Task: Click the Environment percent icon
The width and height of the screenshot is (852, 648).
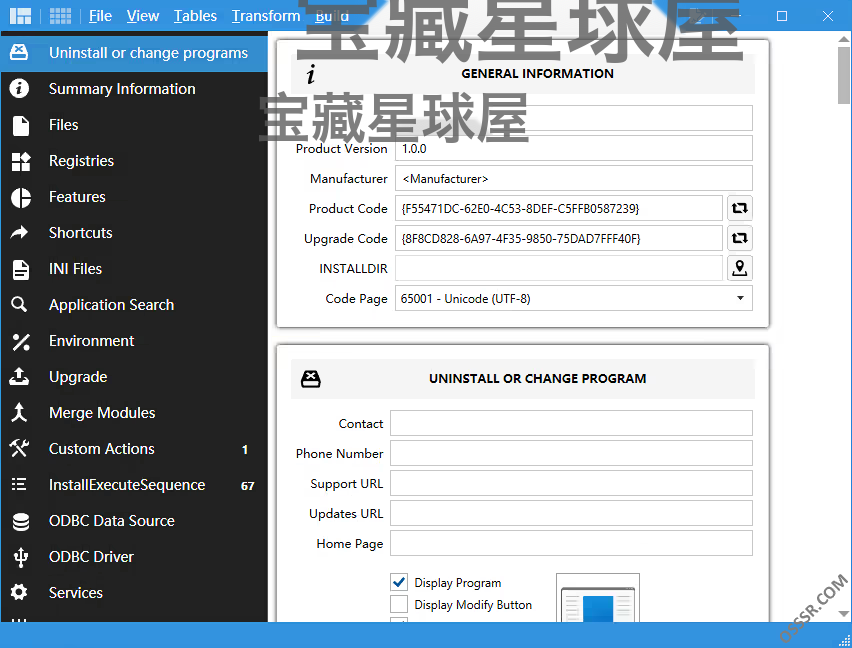Action: click(x=21, y=342)
